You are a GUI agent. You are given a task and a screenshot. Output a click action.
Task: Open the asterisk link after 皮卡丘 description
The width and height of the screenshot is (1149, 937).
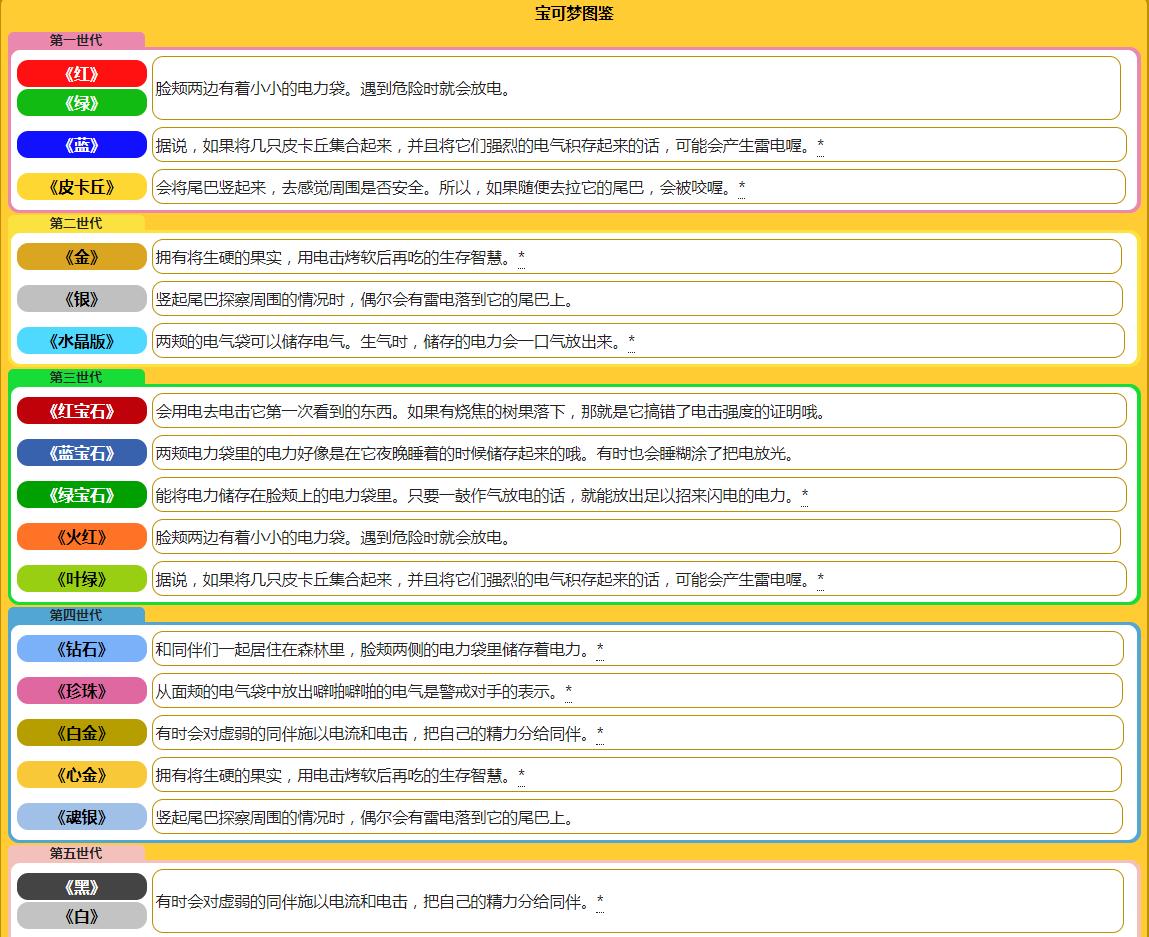point(742,186)
